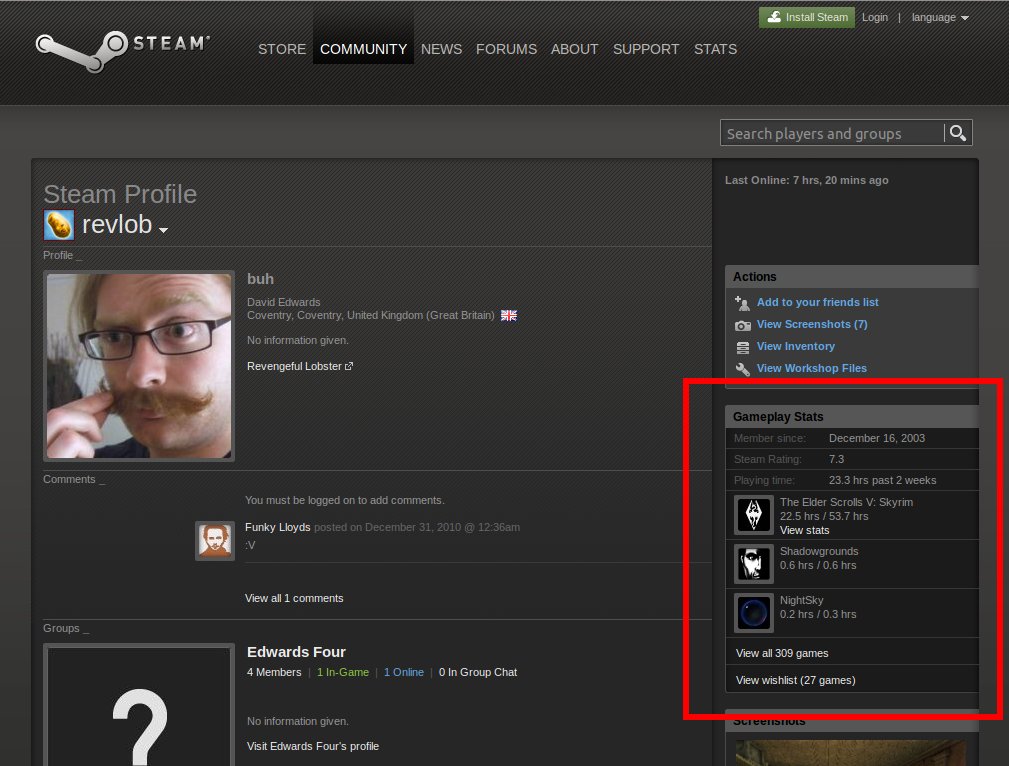The height and width of the screenshot is (766, 1009).
Task: Open the NightSky game icon
Action: tap(753, 613)
